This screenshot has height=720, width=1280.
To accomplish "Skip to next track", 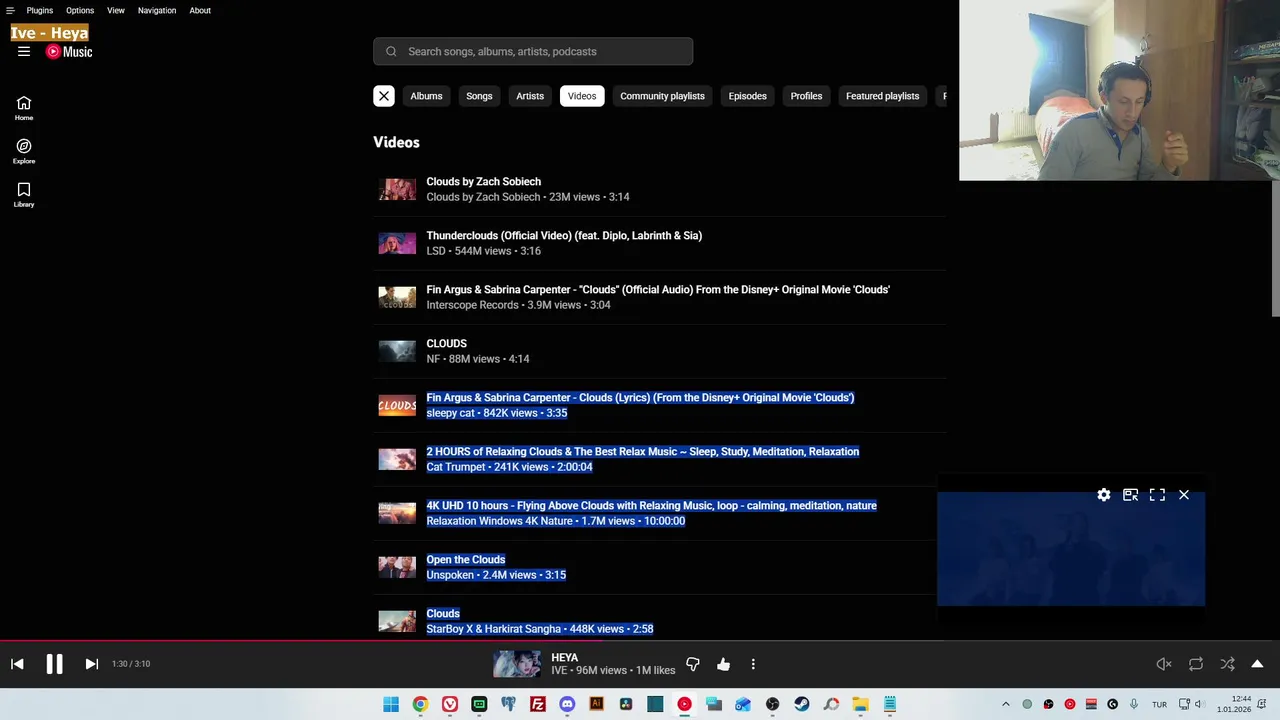I will pyautogui.click(x=91, y=664).
